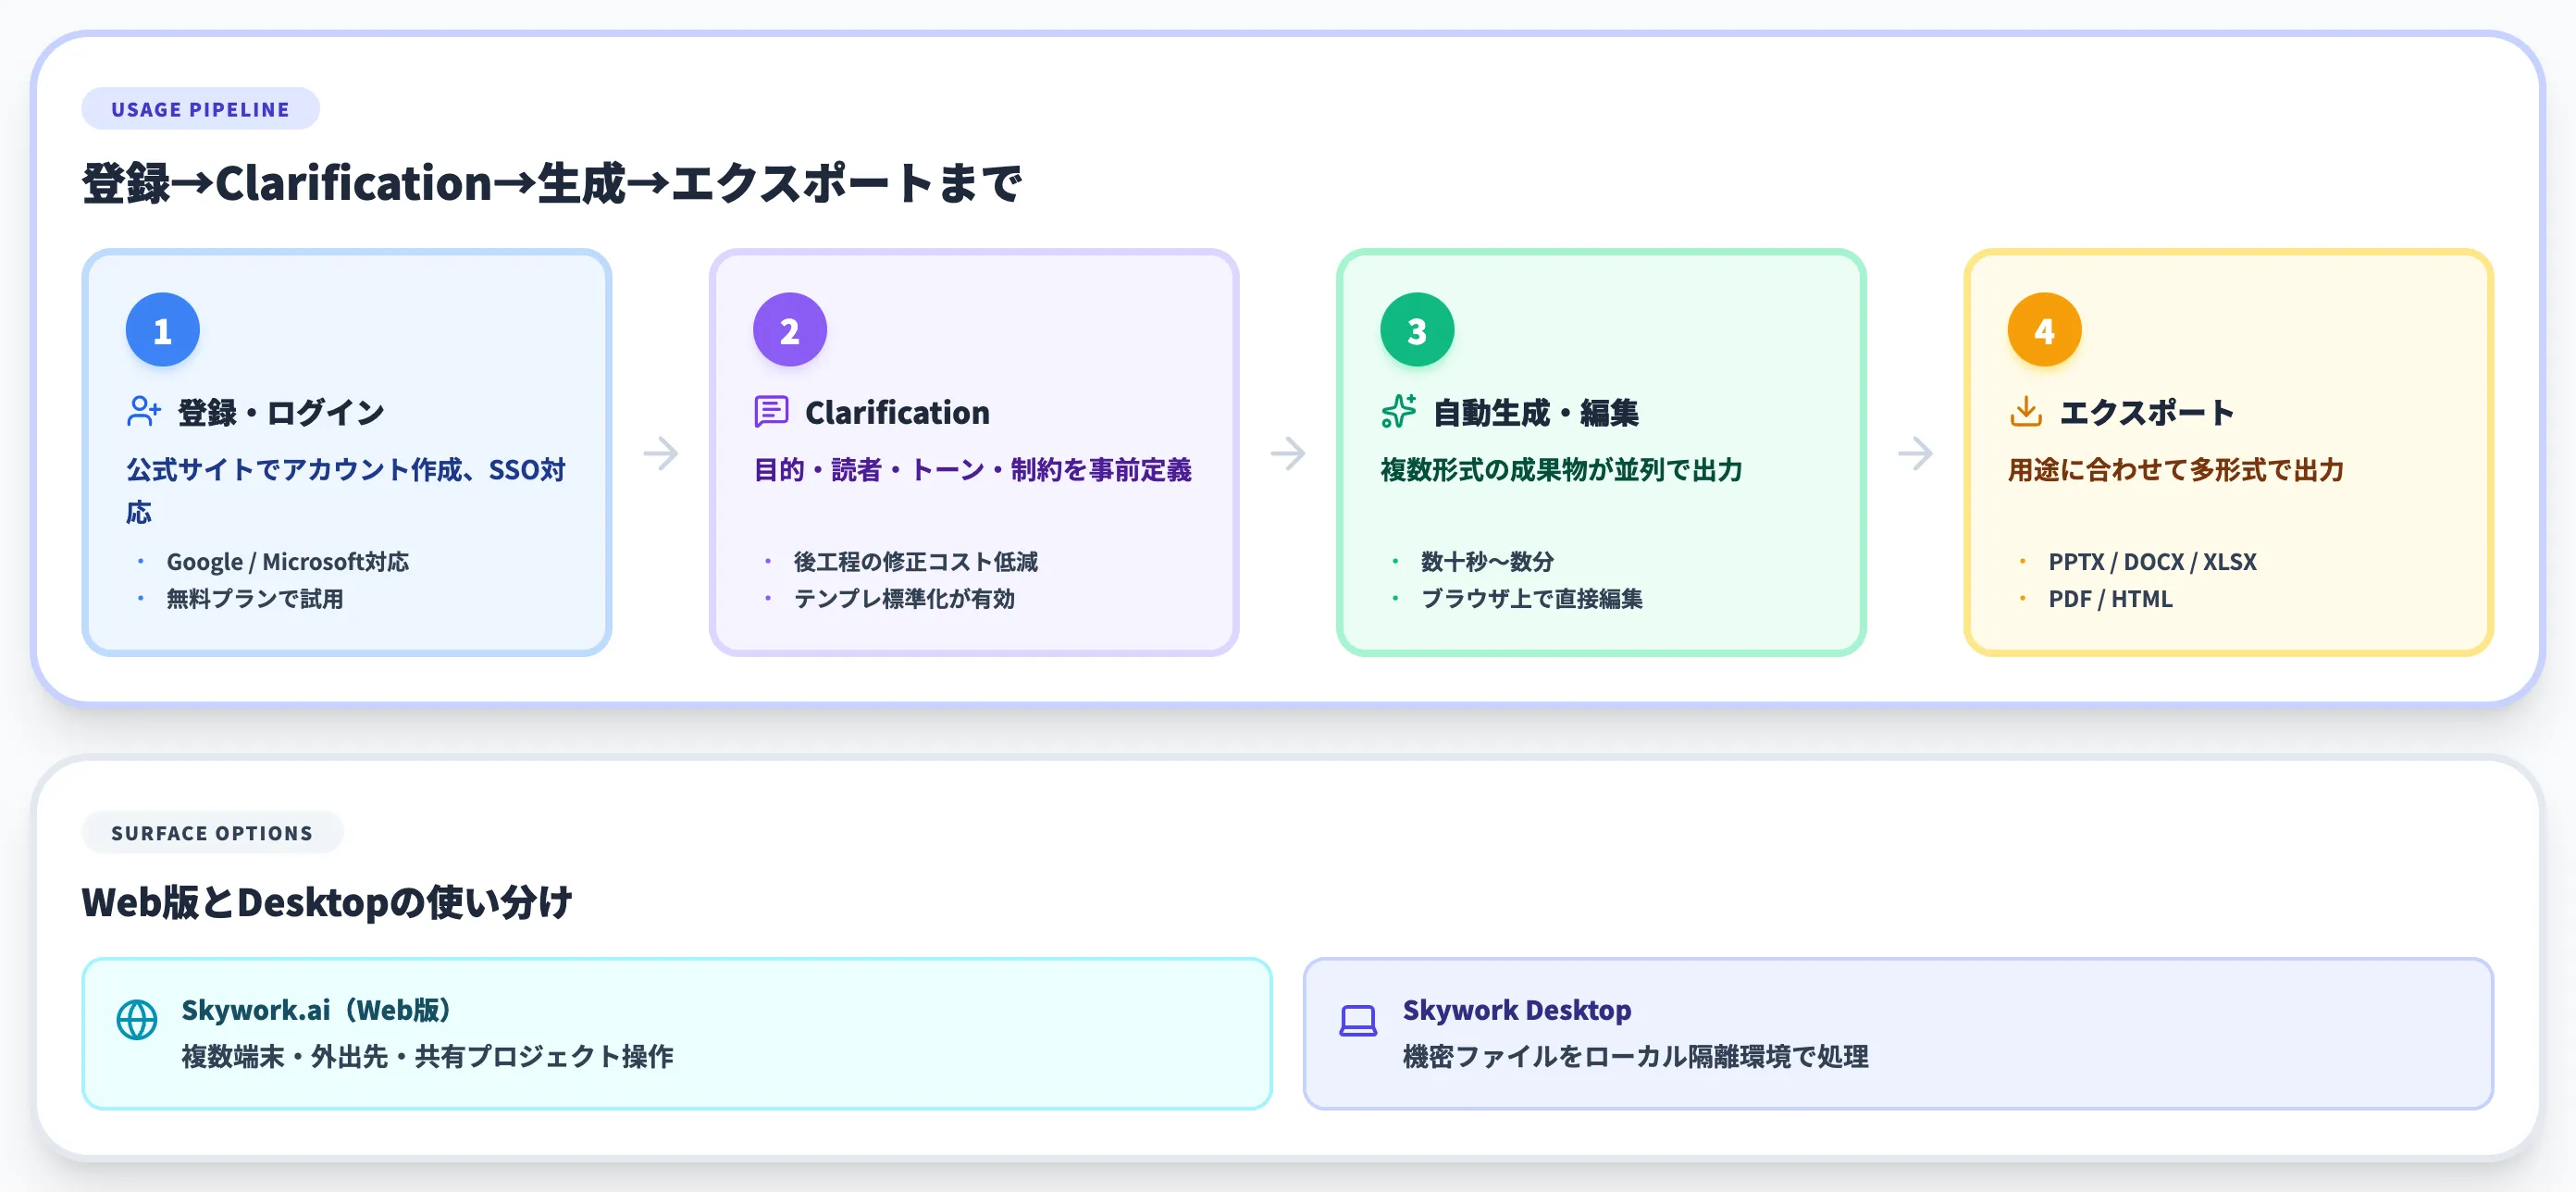Click the orange step 4 circle badge
The width and height of the screenshot is (2576, 1192).
pos(2044,330)
